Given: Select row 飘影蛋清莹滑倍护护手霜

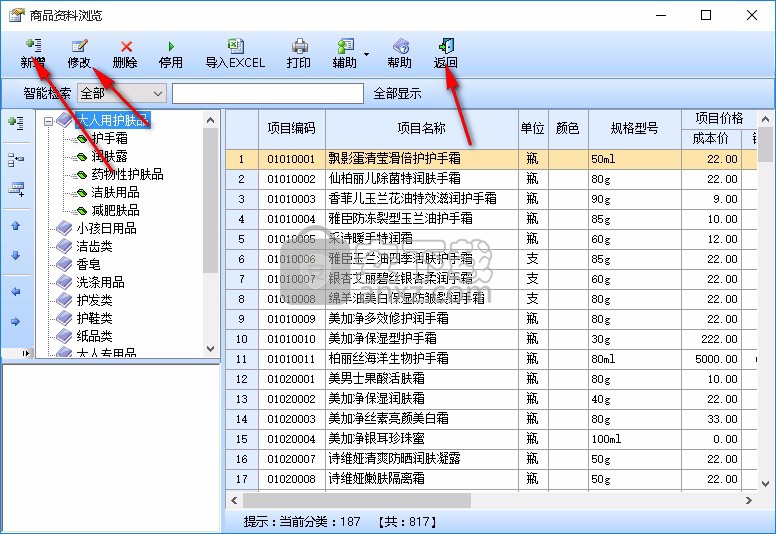Looking at the screenshot, I should click(x=491, y=159).
